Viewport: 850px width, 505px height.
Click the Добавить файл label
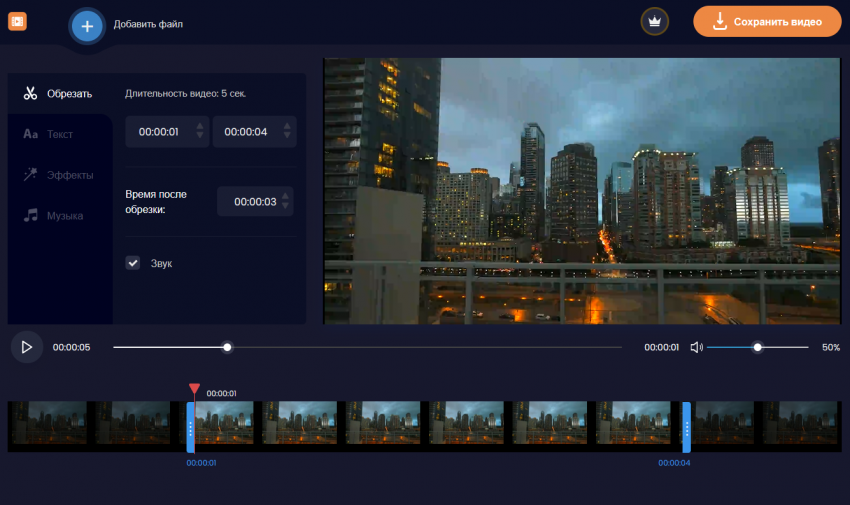coord(148,24)
